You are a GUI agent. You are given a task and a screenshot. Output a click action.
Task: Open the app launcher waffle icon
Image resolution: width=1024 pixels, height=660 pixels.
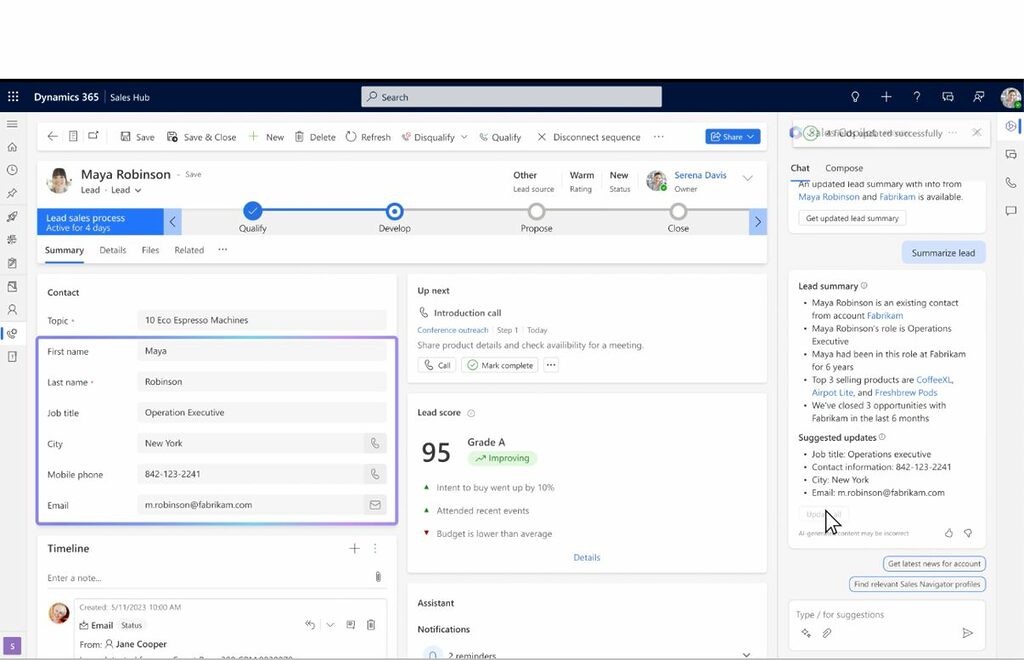(13, 97)
